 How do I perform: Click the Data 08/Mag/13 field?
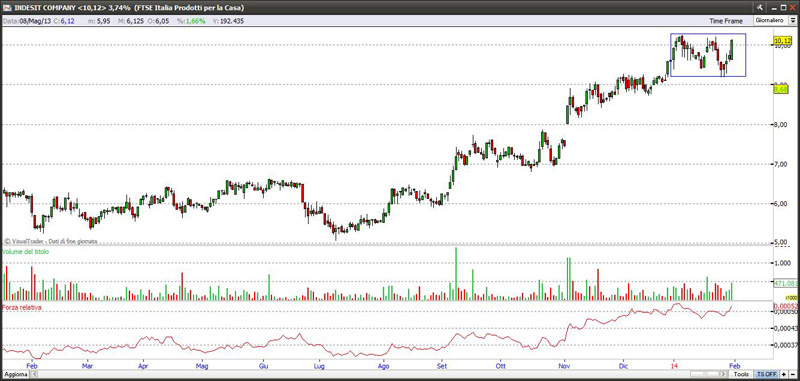pyautogui.click(x=27, y=21)
